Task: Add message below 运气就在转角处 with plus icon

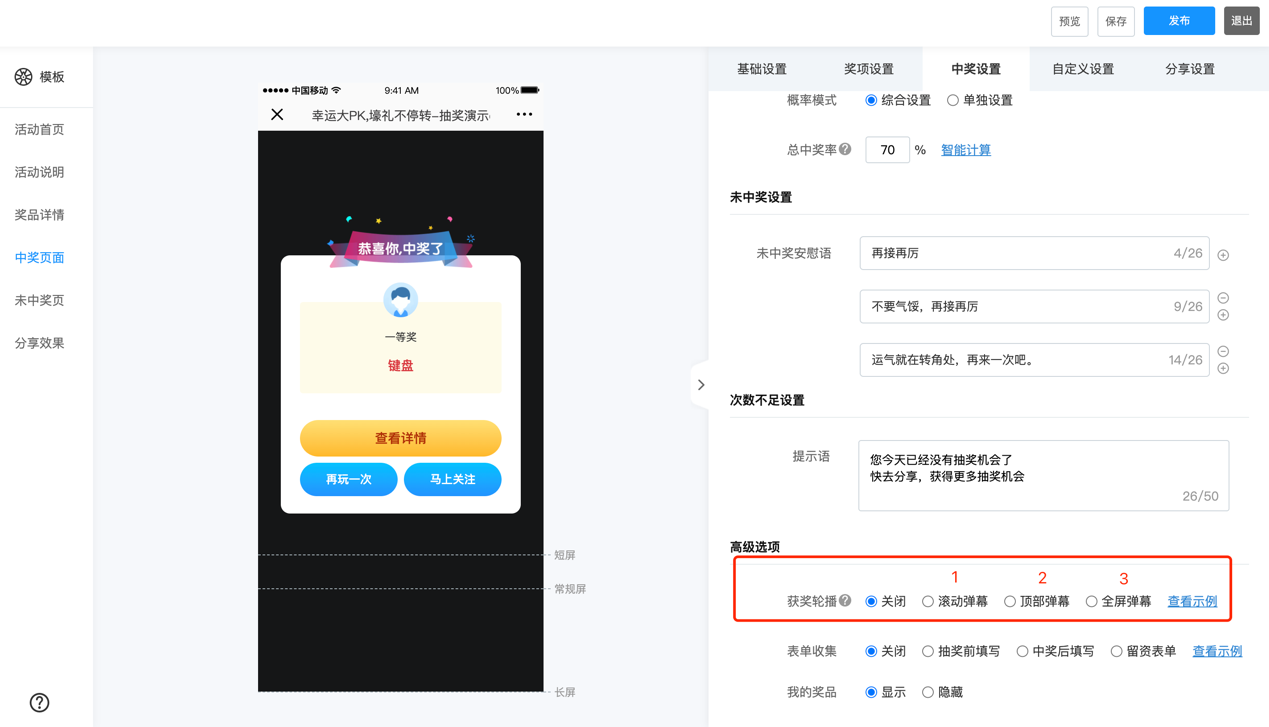Action: point(1223,369)
